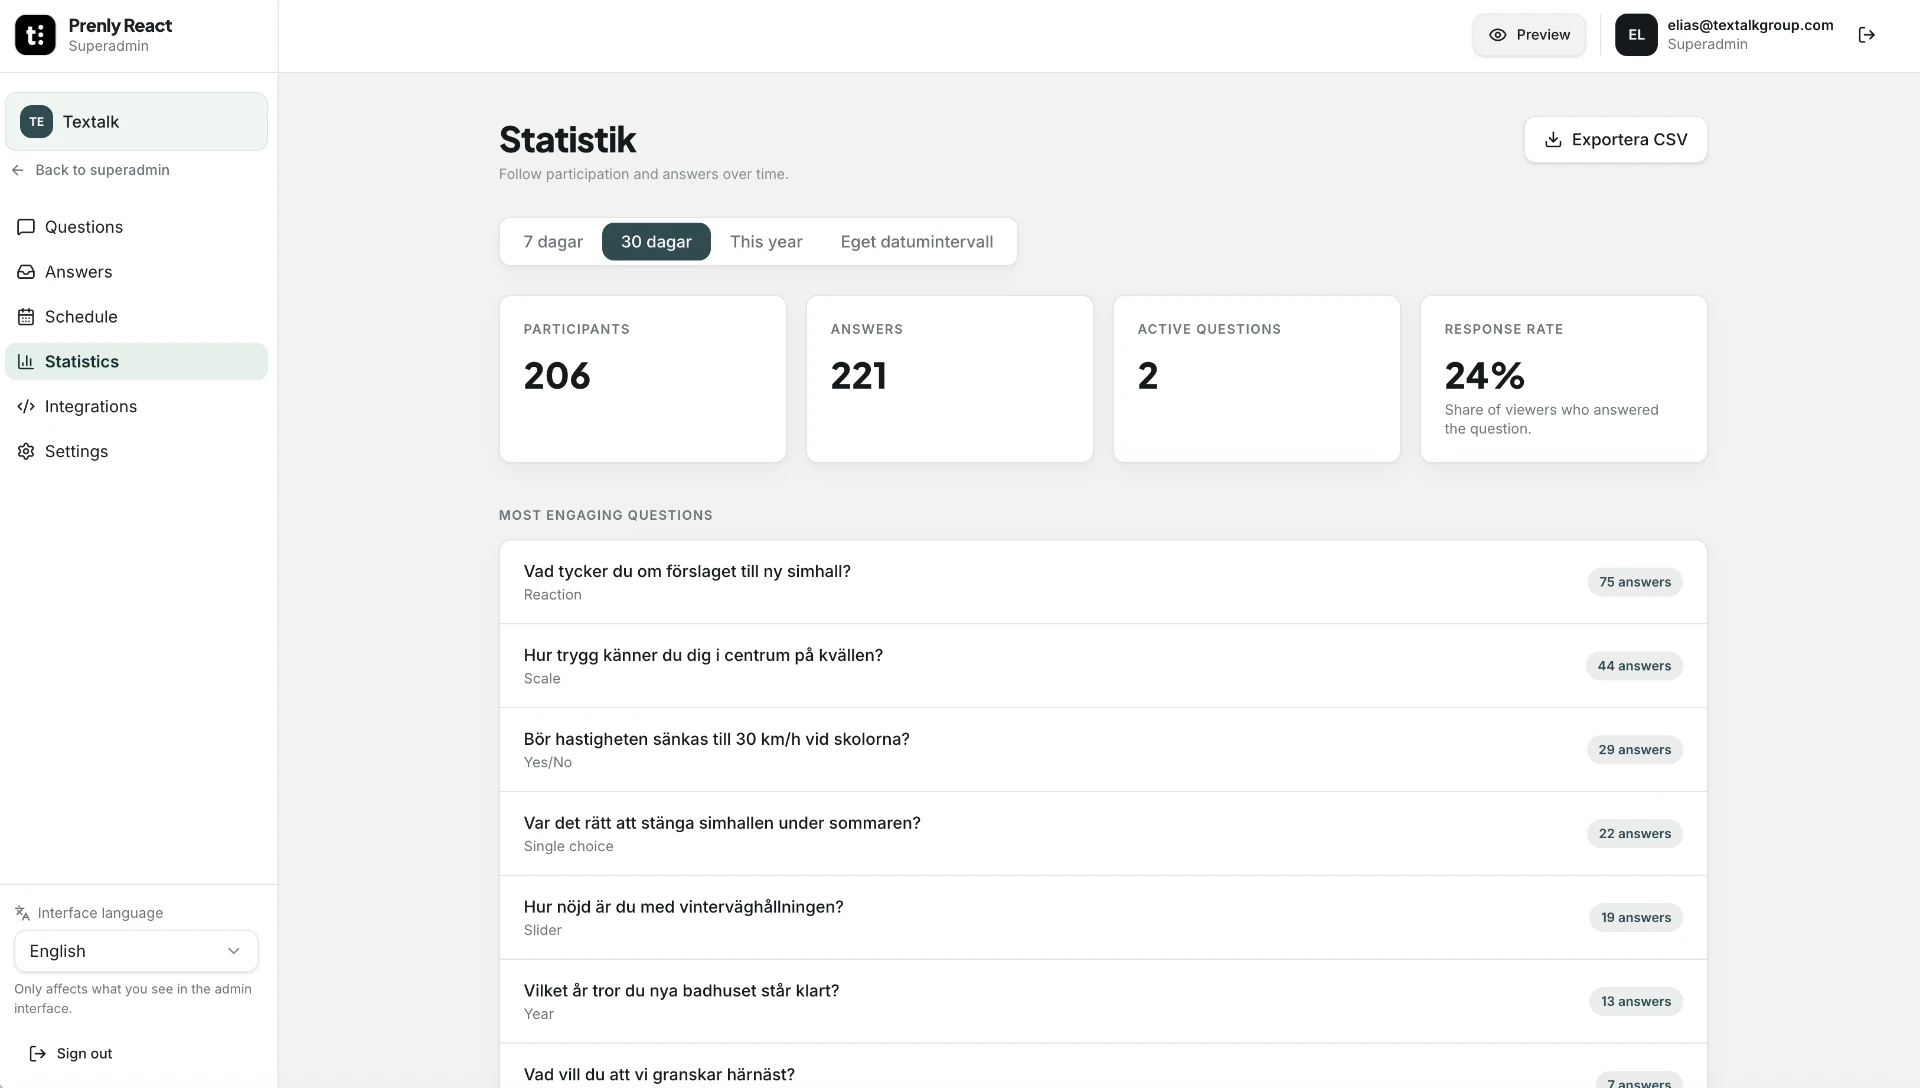Viewport: 1920px width, 1088px height.
Task: Click the 75 answers badge
Action: 1635,582
